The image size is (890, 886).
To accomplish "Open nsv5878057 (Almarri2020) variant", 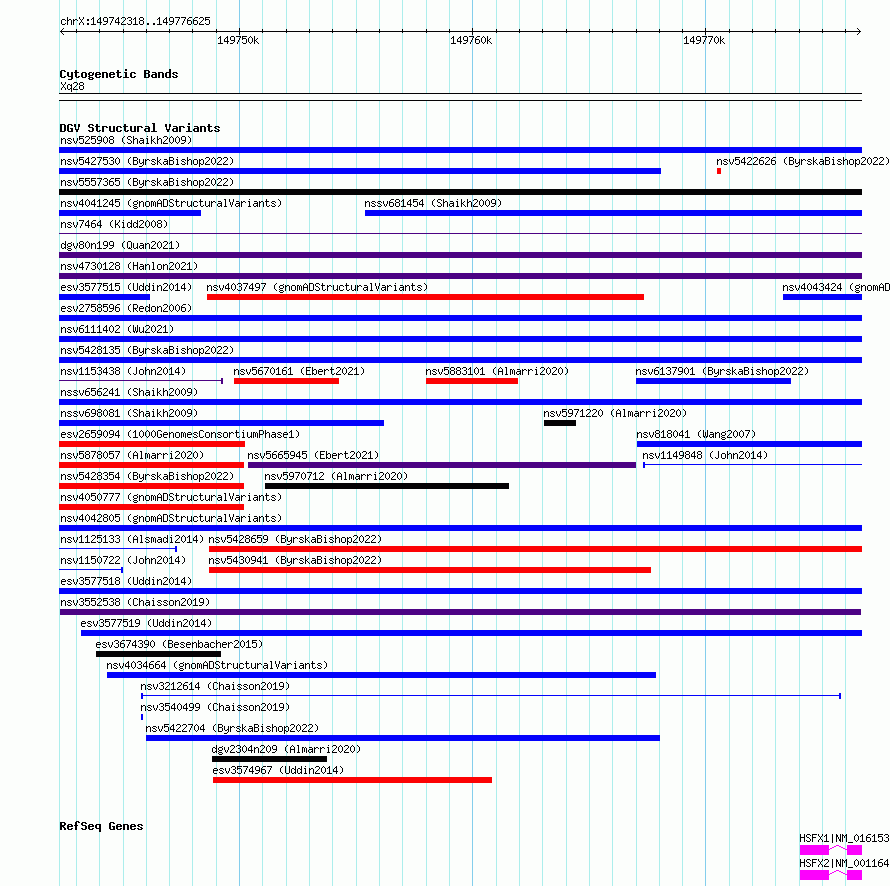I will (x=132, y=455).
